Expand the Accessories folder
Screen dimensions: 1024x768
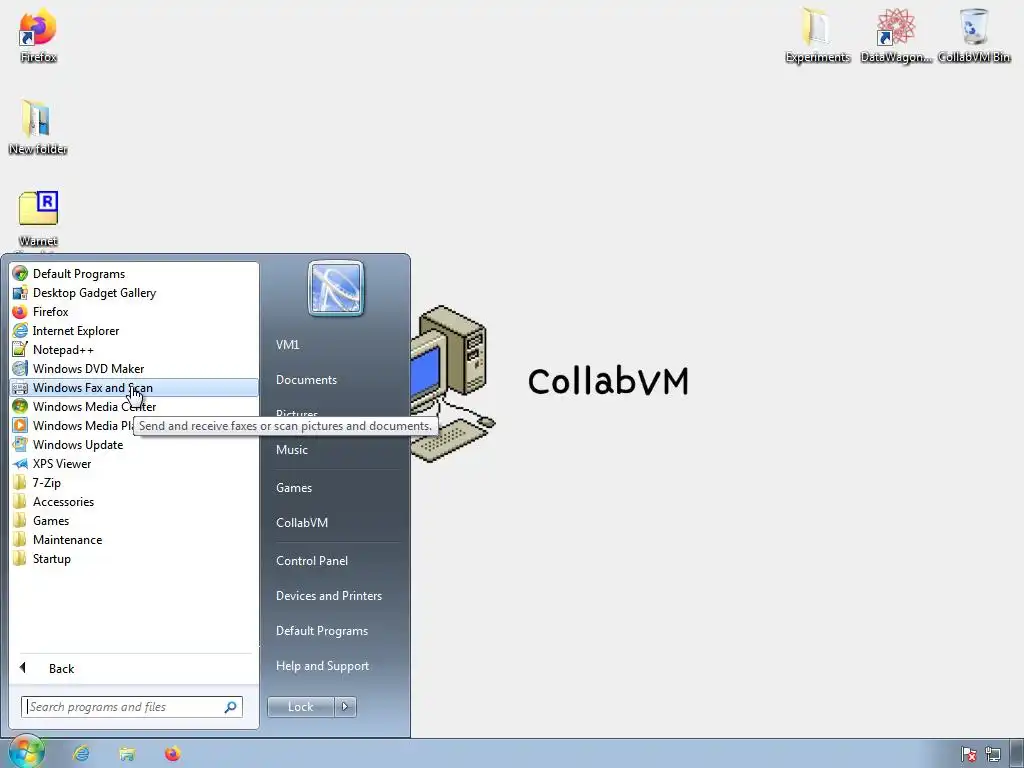(134, 502)
